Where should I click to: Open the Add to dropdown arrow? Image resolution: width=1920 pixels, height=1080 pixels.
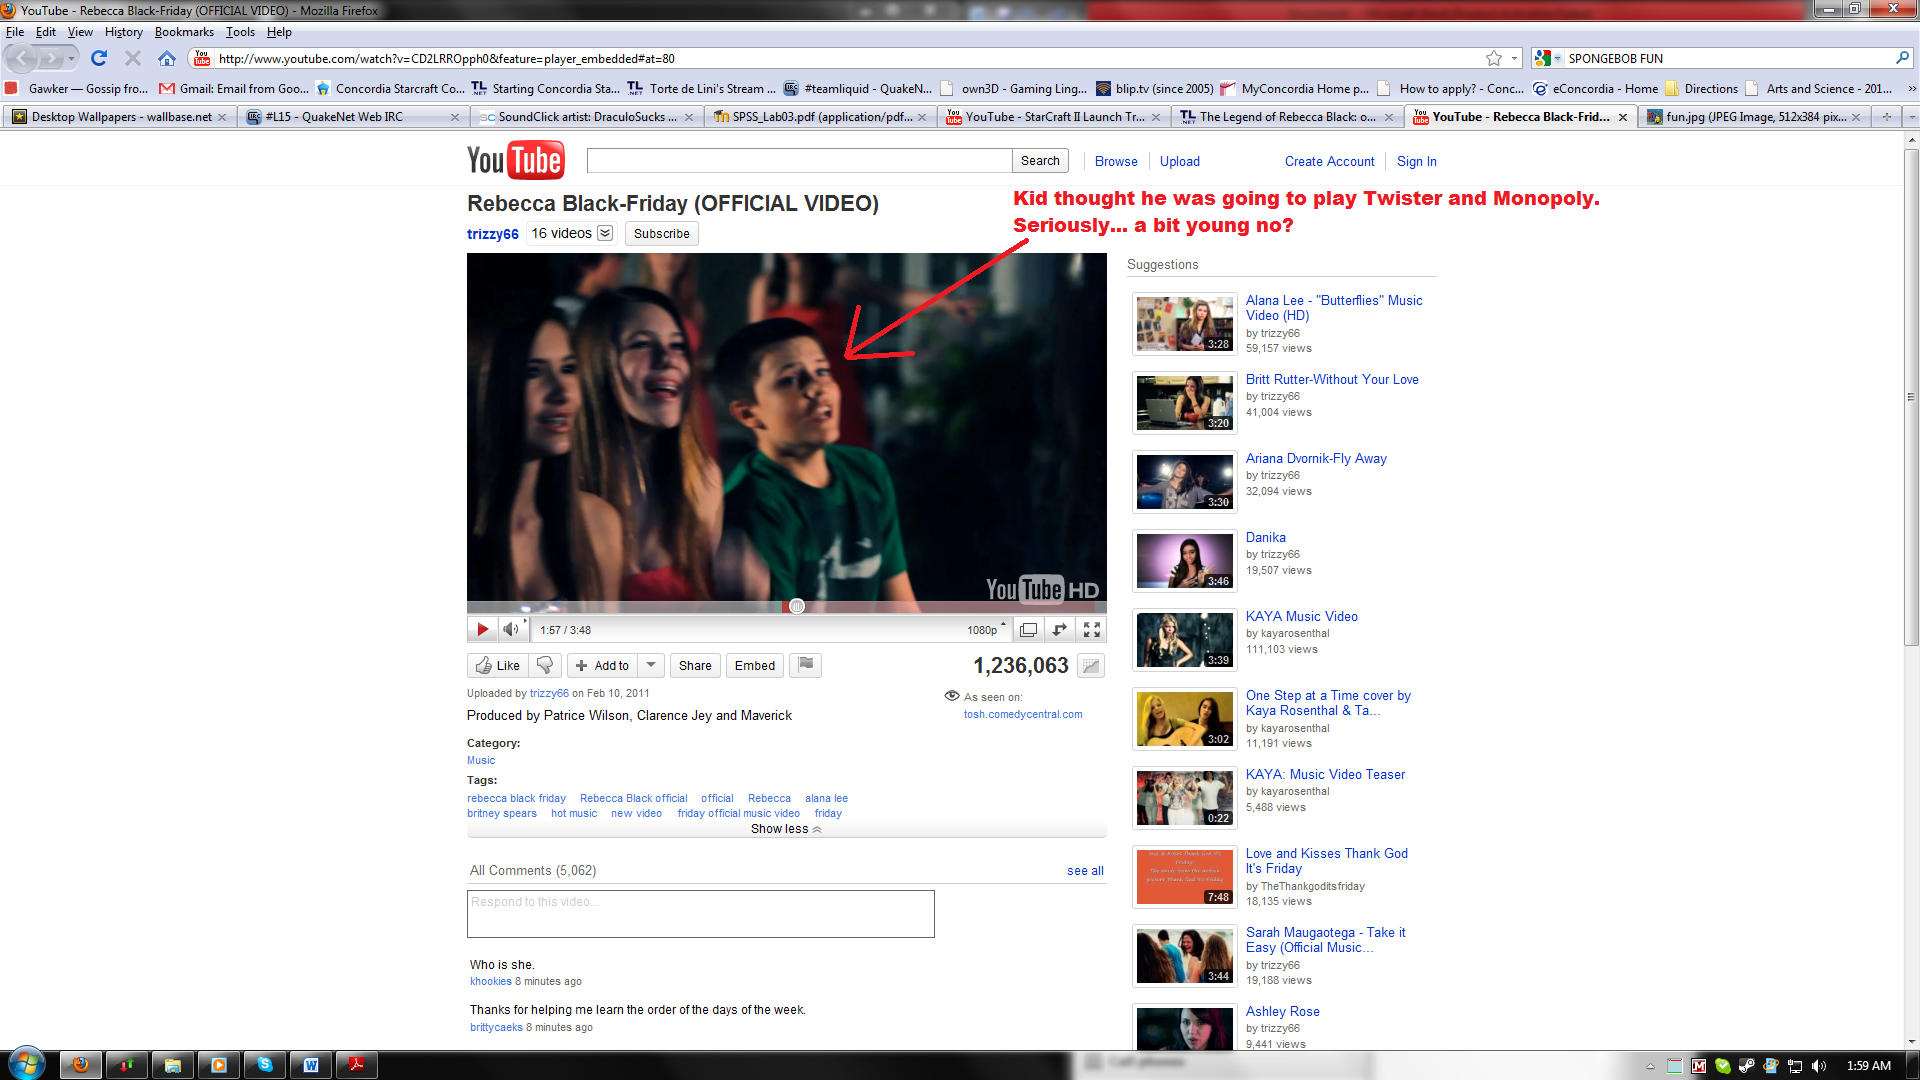(651, 665)
